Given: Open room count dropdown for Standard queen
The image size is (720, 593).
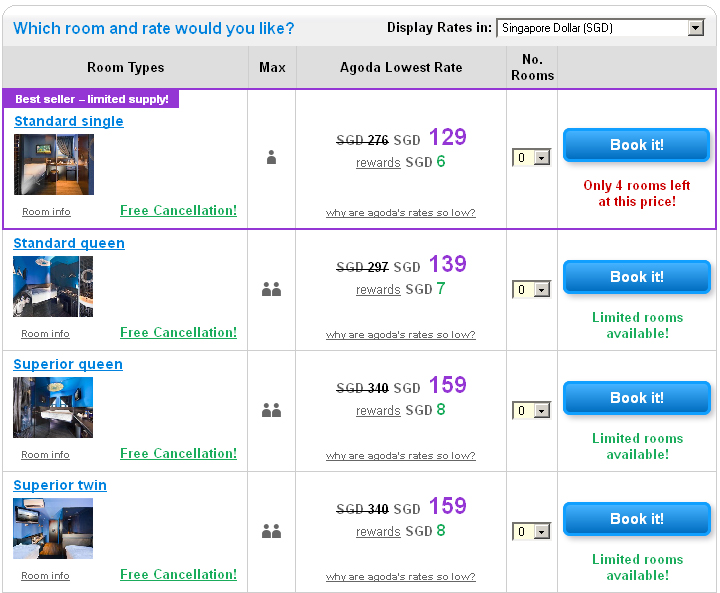Looking at the screenshot, I should click(531, 289).
